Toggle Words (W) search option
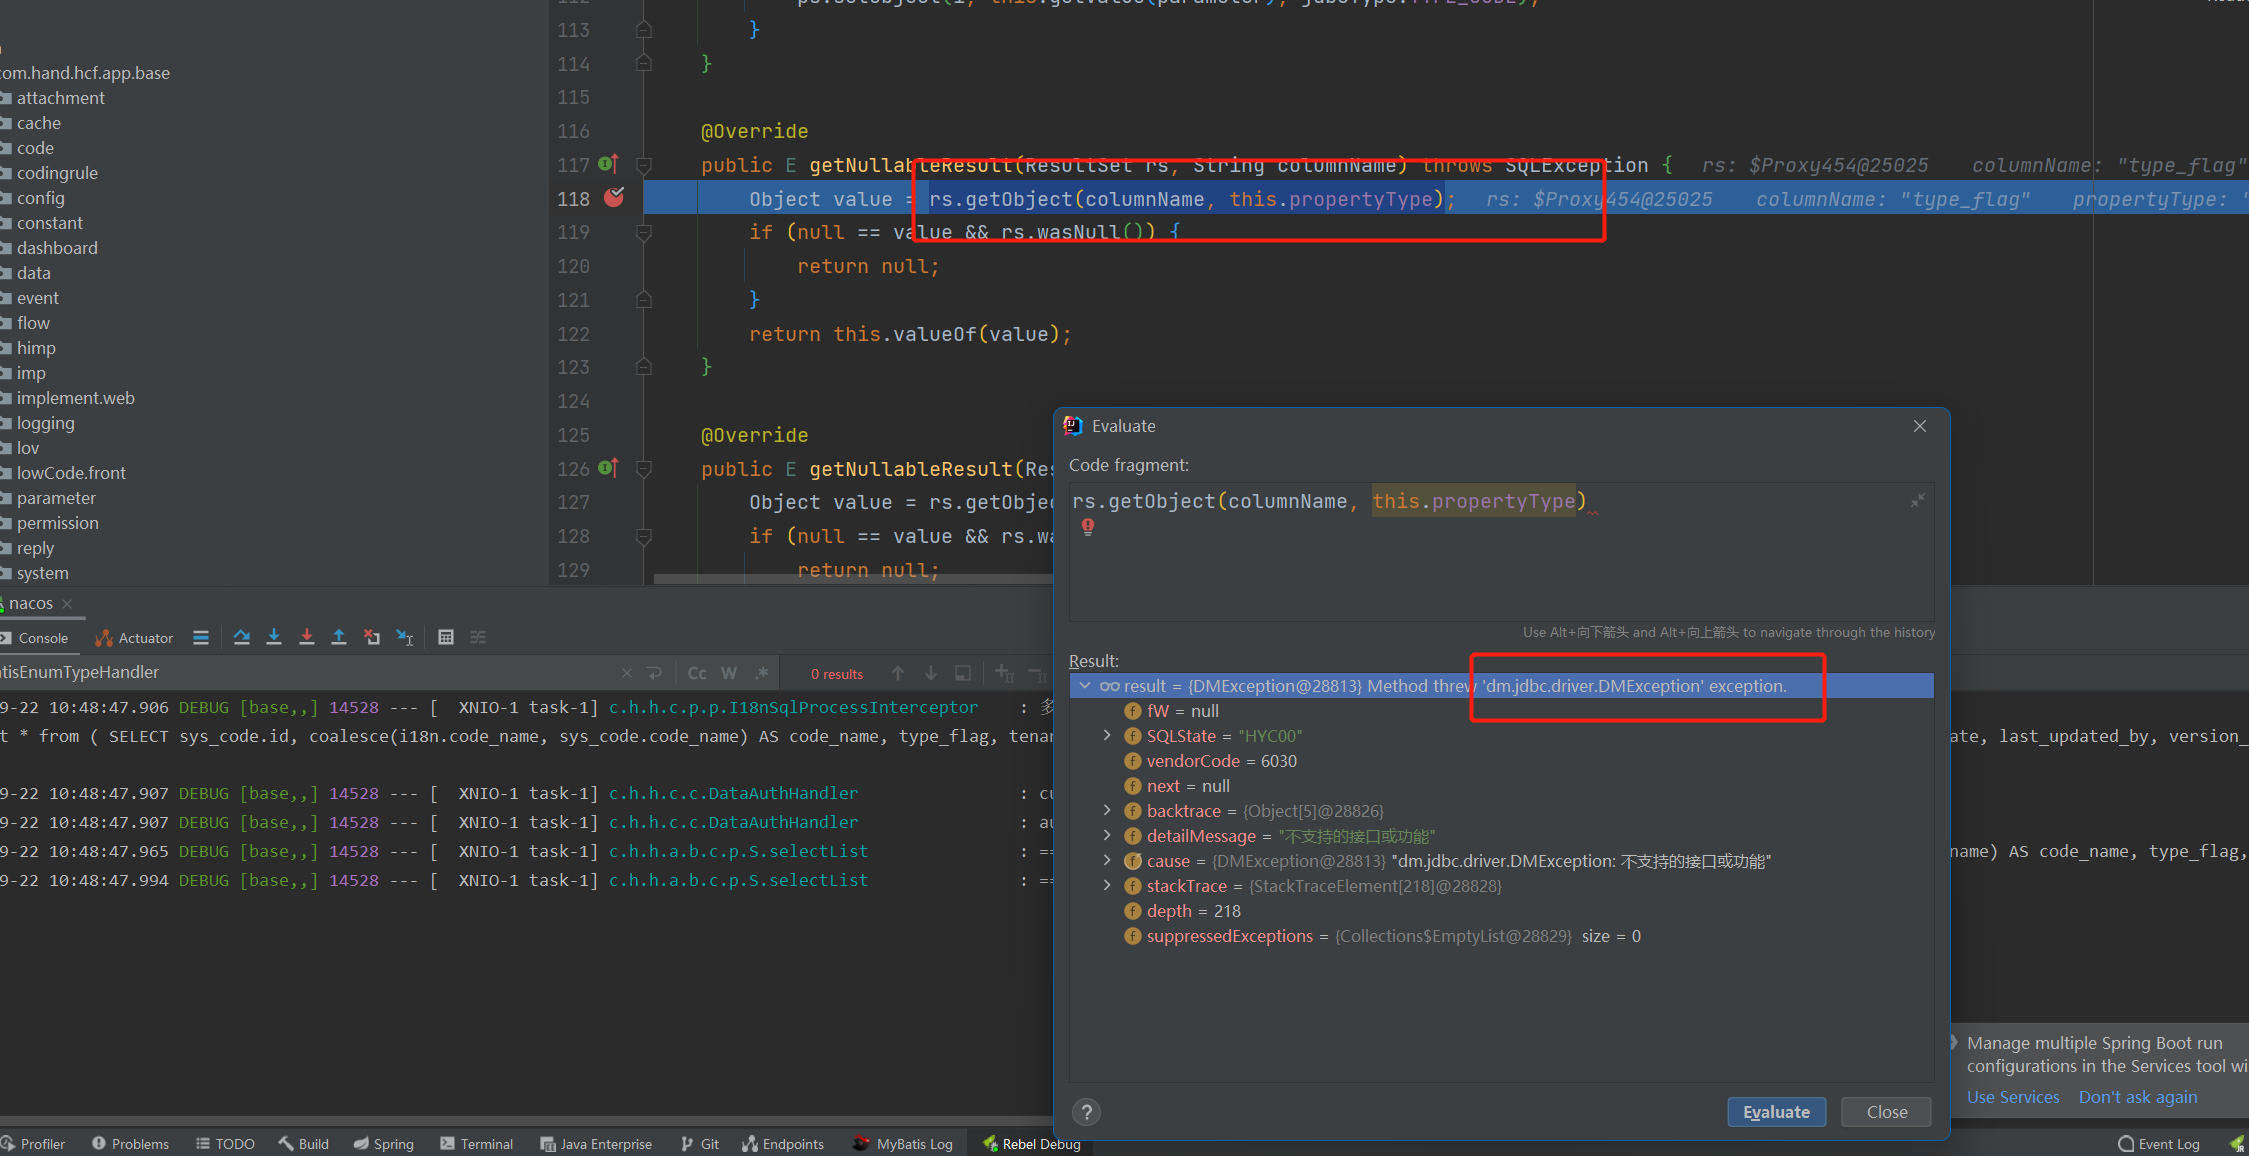 (x=729, y=673)
